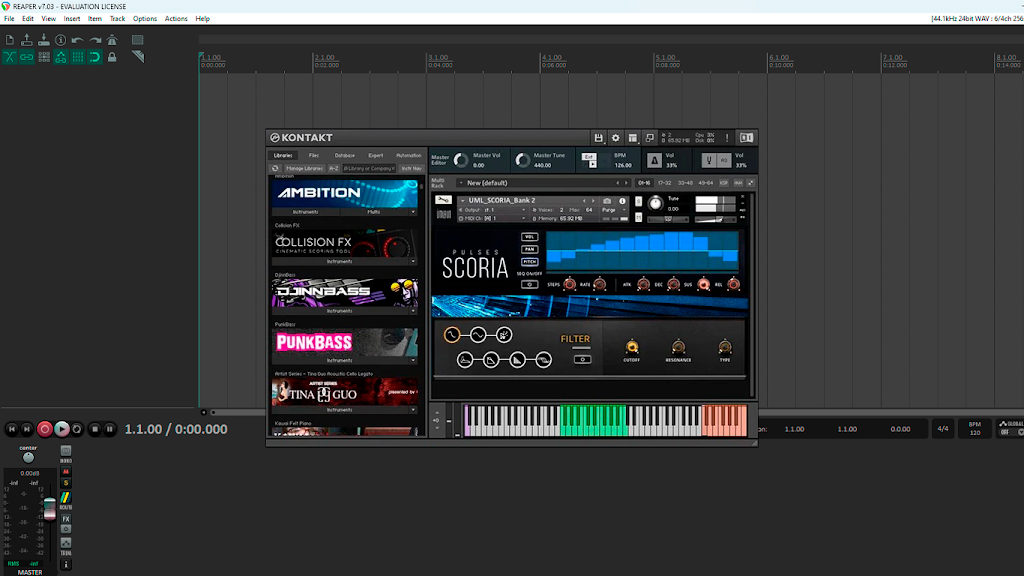Toggle grid lines toolbar icon
The image size is (1024, 576).
pyautogui.click(x=78, y=57)
